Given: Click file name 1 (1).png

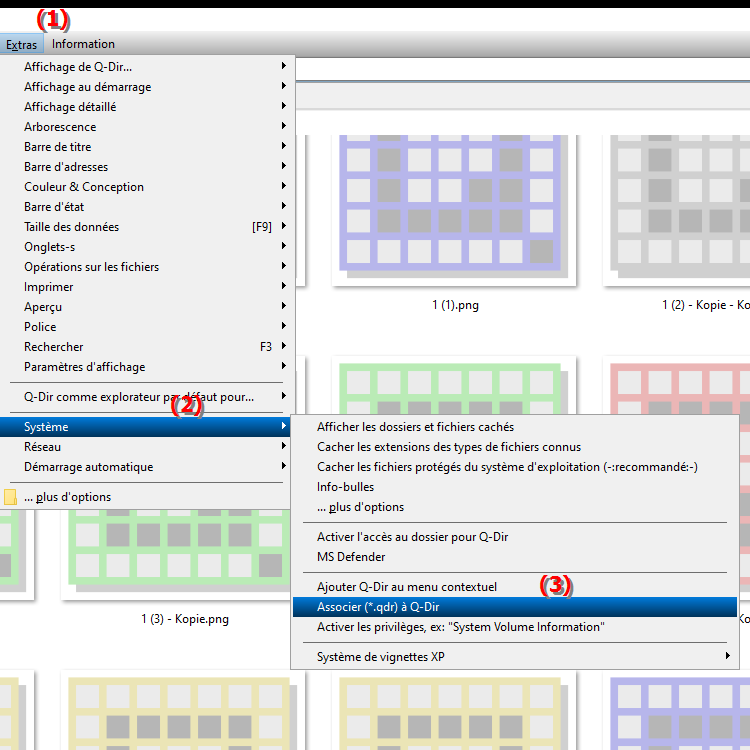Looking at the screenshot, I should (455, 305).
